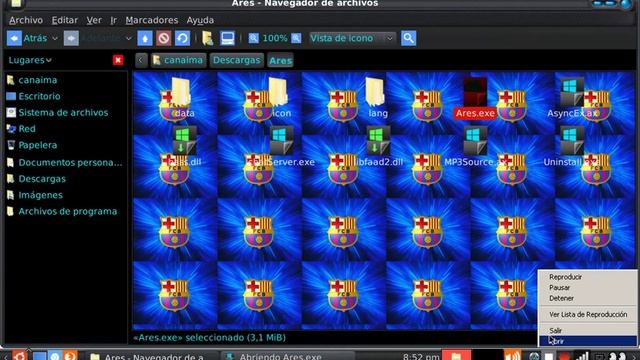This screenshot has height=360, width=640.
Task: Click the path bar left scroll arrow
Action: coord(141,60)
